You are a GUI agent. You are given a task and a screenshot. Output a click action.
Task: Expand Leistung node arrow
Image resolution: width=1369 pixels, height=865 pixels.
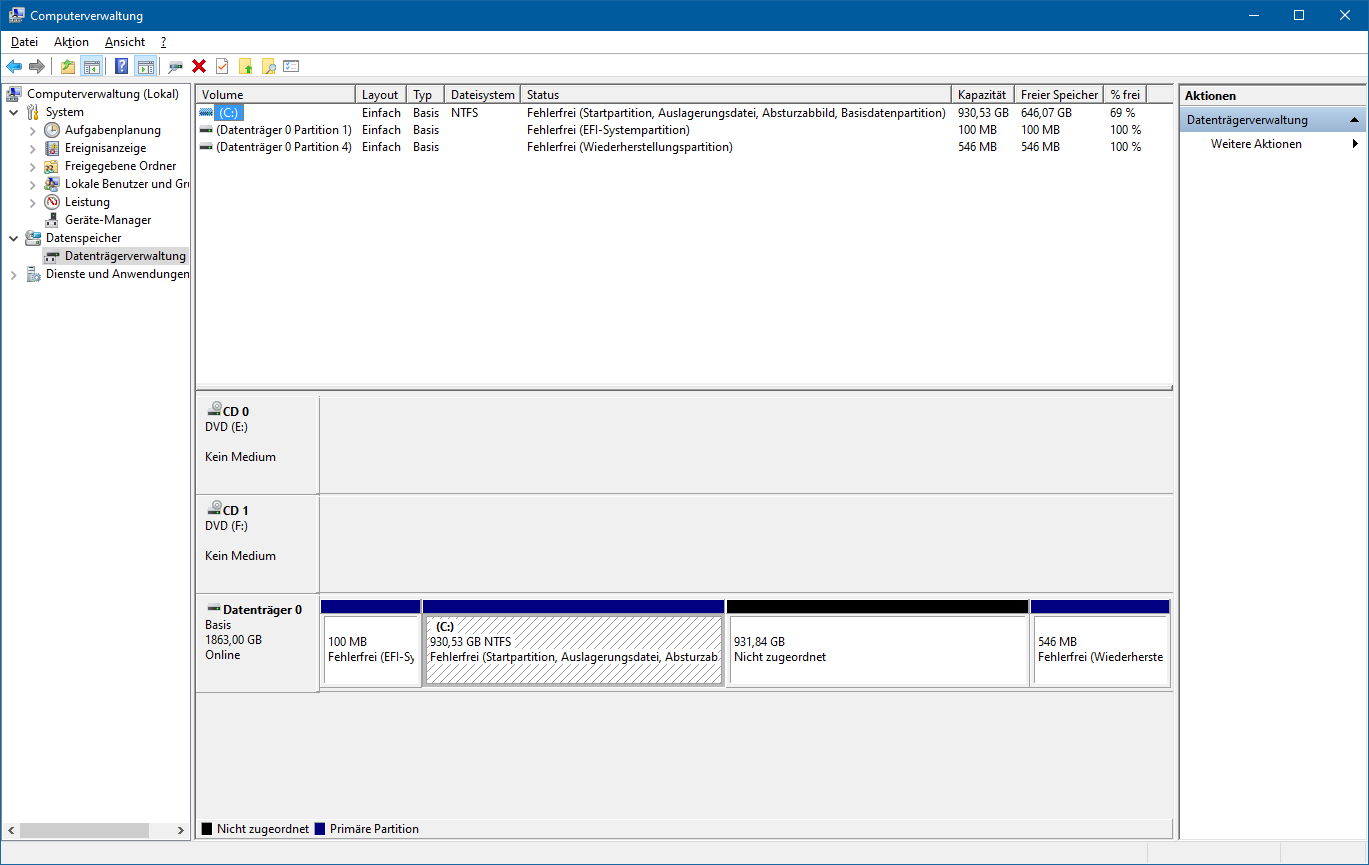33,202
